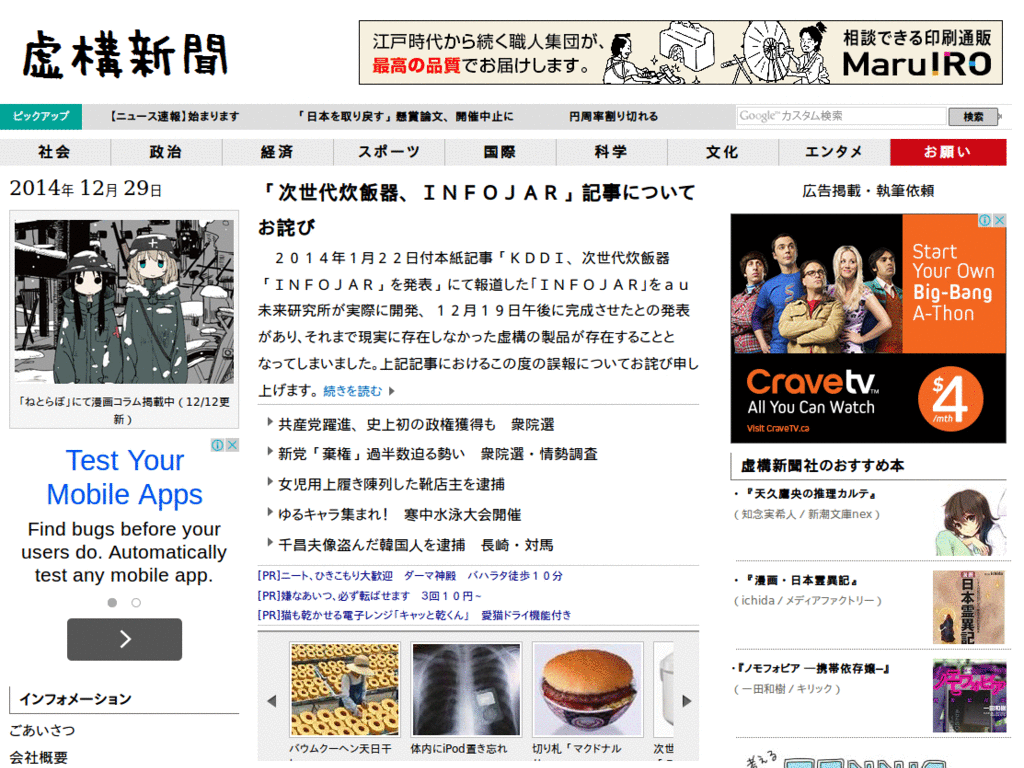Open the 会社概要 information link
The height and width of the screenshot is (768, 1024).
[x=39, y=757]
